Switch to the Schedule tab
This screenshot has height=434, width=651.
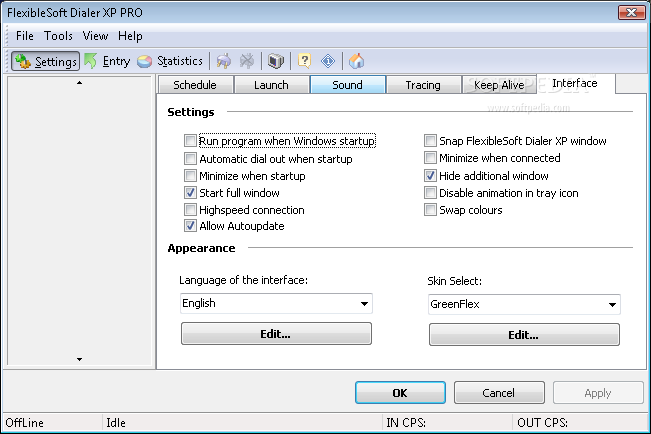(195, 85)
